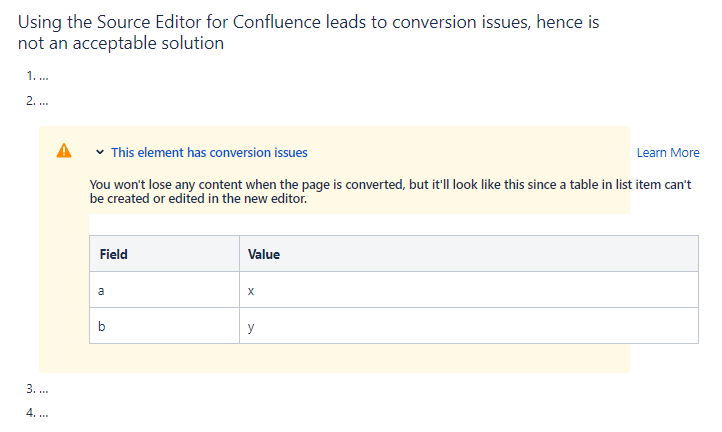Screen dimensions: 722x432
Task: Click table cell containing 'b'
Action: click(x=164, y=326)
